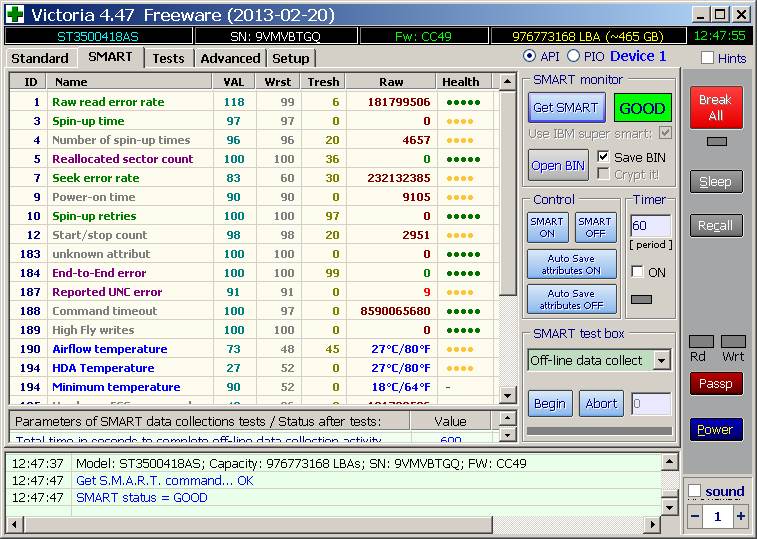Click the SMART table scroll down arrow
Screen dimensions: 757x539
pos(507,396)
